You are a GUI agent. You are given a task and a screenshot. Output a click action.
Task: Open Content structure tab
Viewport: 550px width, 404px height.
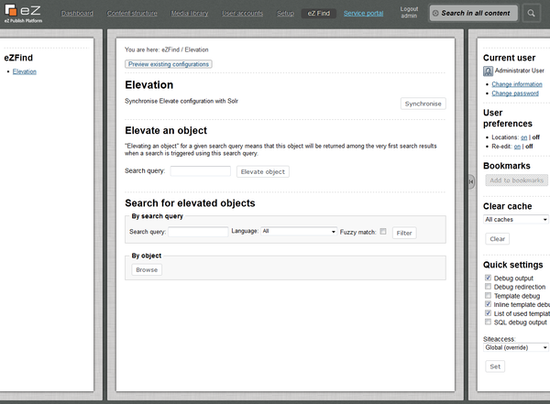(x=132, y=13)
